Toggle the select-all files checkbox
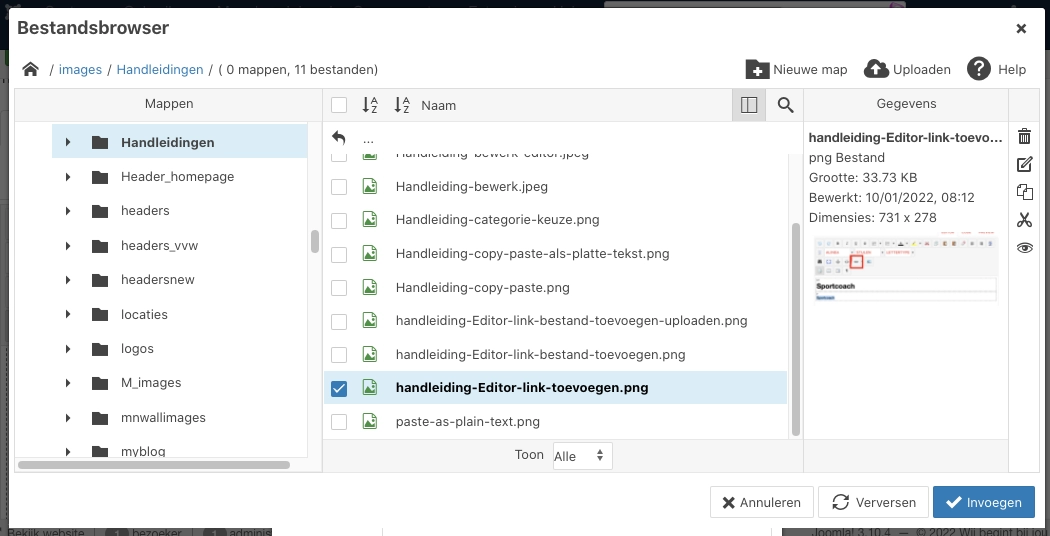Screen dimensions: 1050x536 coord(339,105)
